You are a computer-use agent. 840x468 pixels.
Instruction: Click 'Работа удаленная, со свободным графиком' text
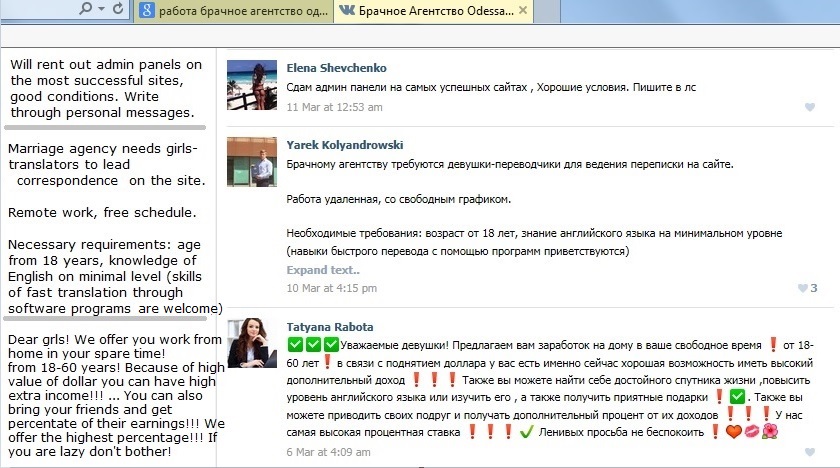click(399, 199)
